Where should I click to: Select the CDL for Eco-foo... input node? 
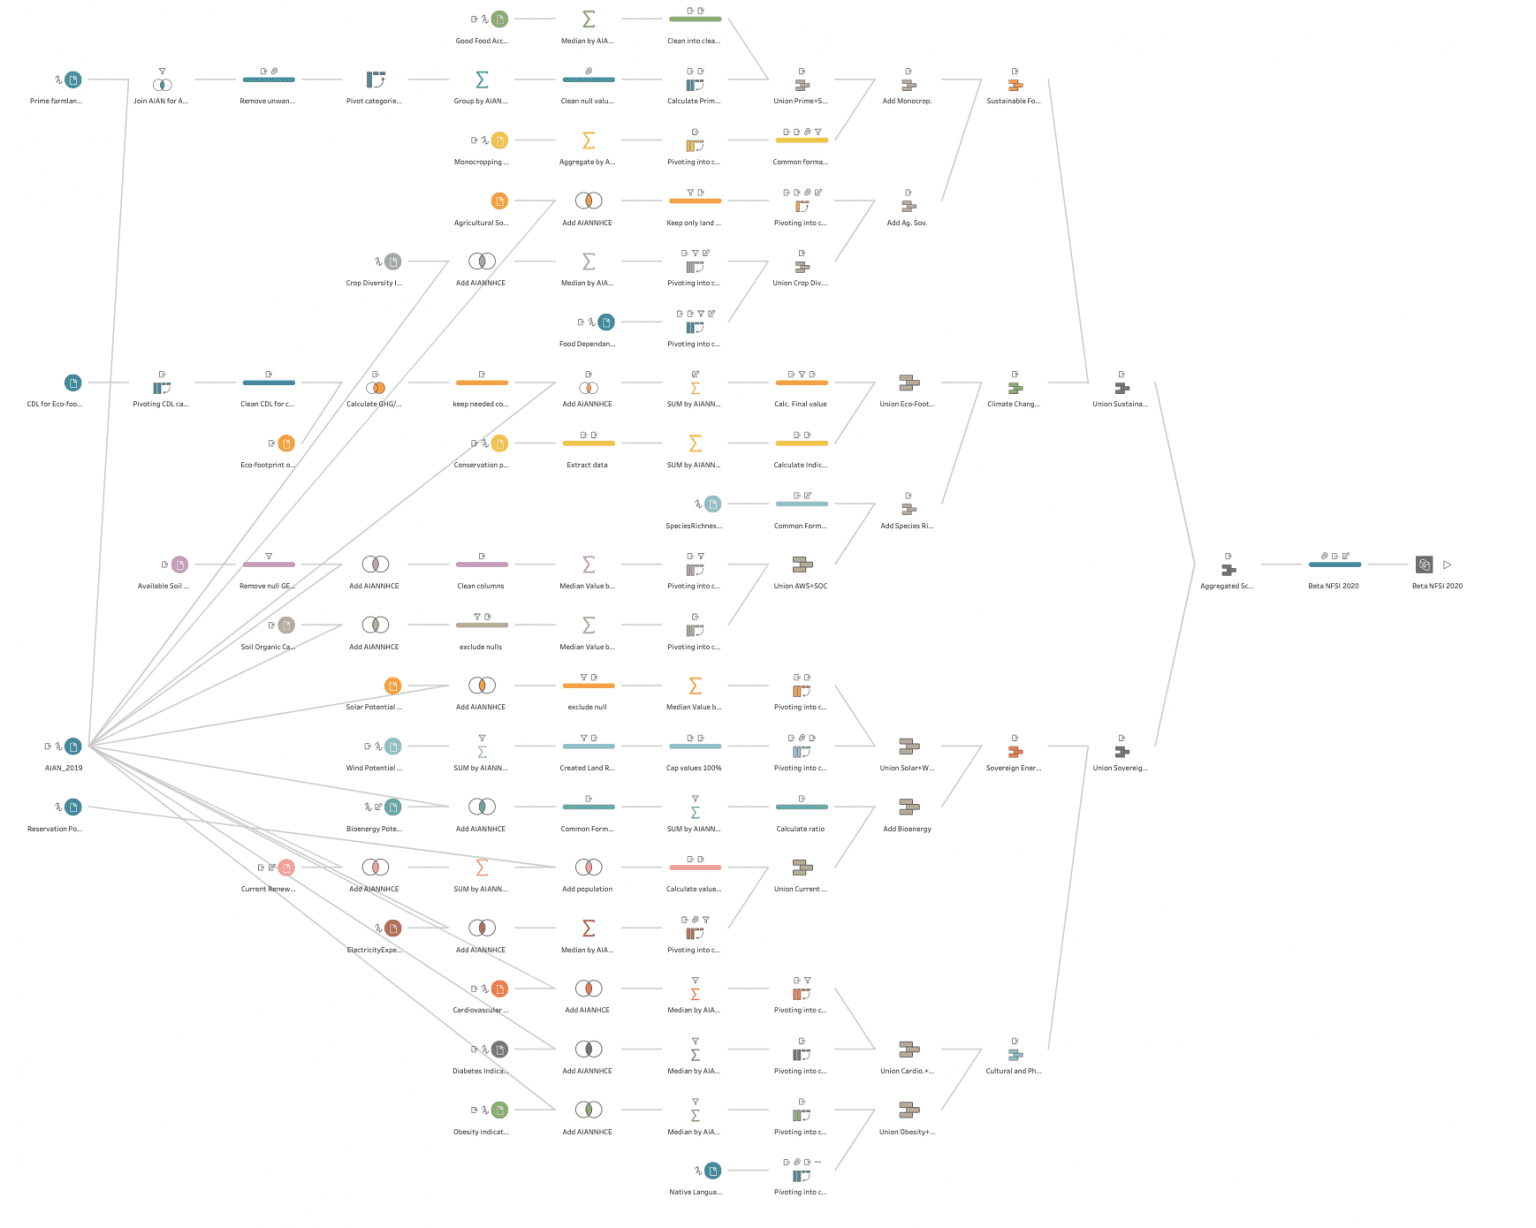(73, 383)
